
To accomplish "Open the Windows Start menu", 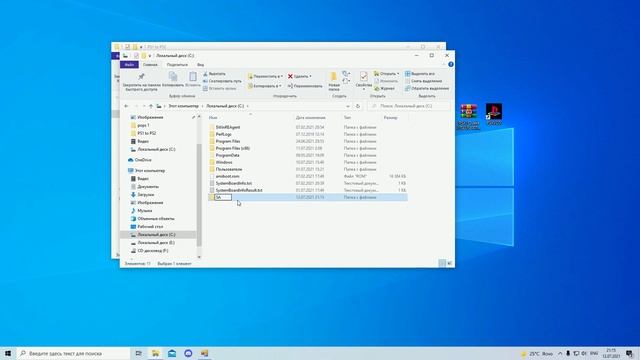I will pos(8,353).
